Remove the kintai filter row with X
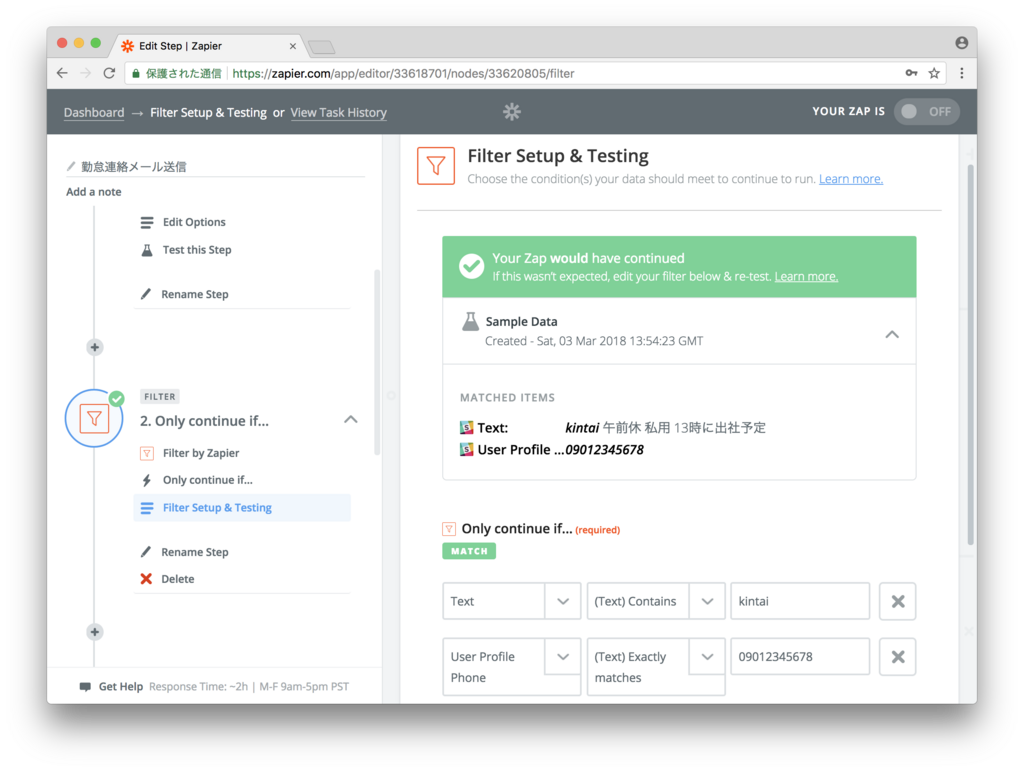 [898, 601]
